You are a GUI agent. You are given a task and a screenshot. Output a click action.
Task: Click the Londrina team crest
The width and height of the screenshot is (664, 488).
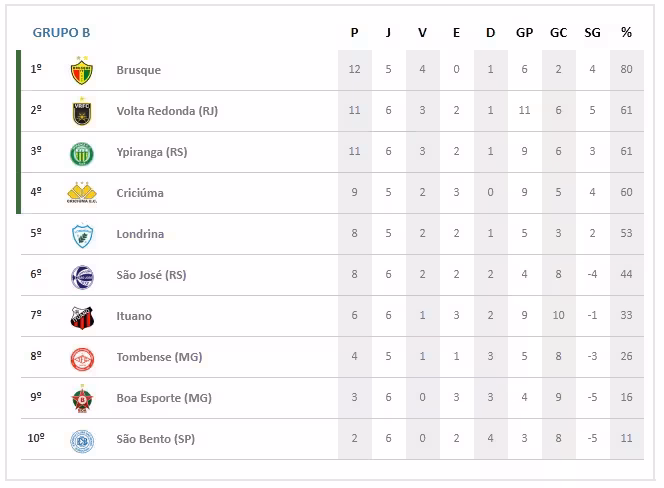(x=82, y=235)
